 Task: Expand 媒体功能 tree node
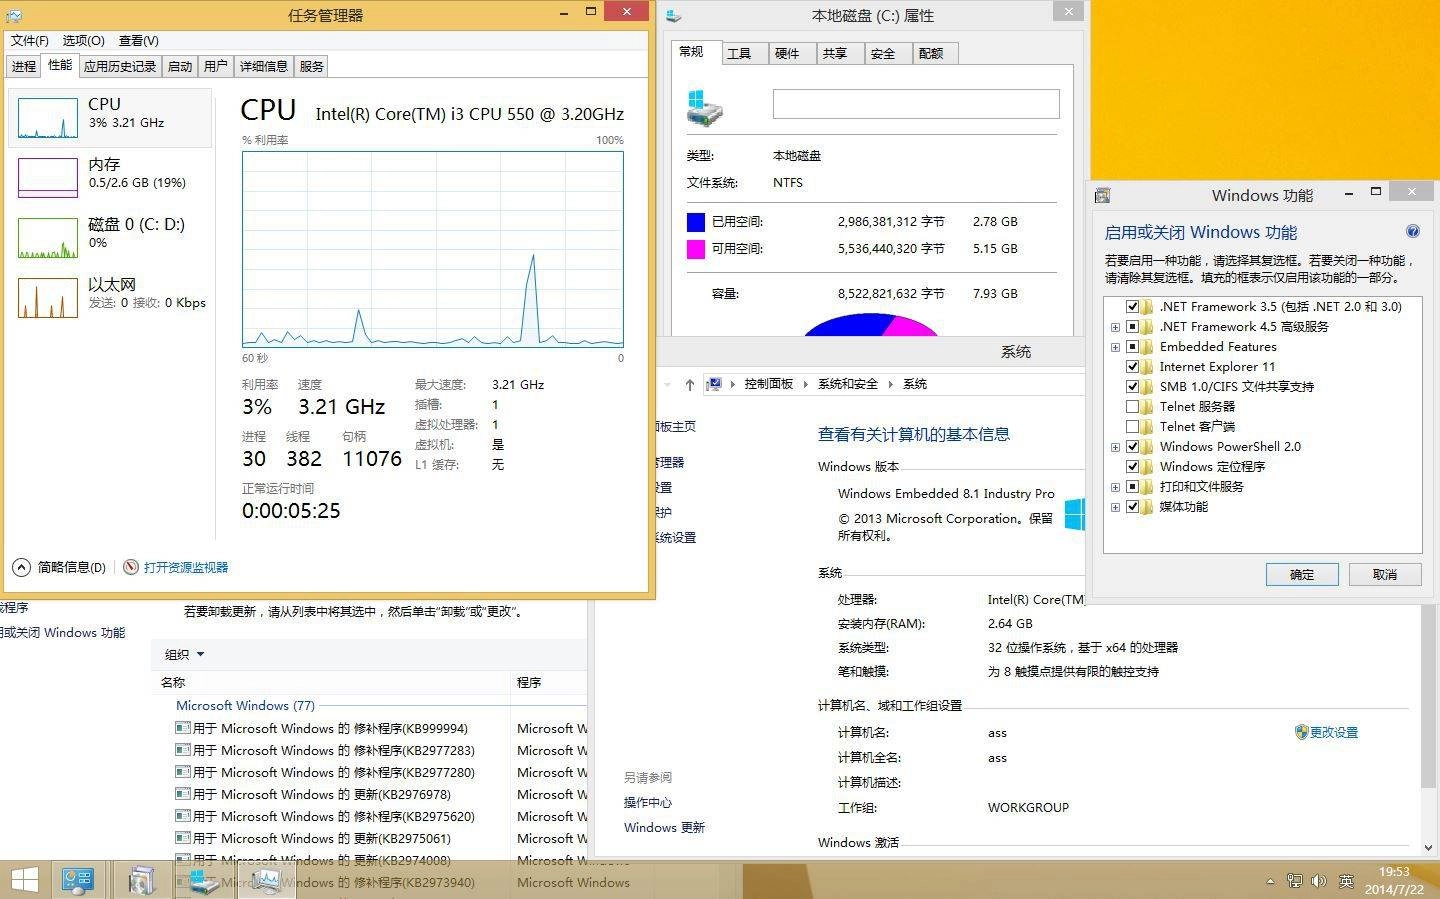coord(1115,507)
